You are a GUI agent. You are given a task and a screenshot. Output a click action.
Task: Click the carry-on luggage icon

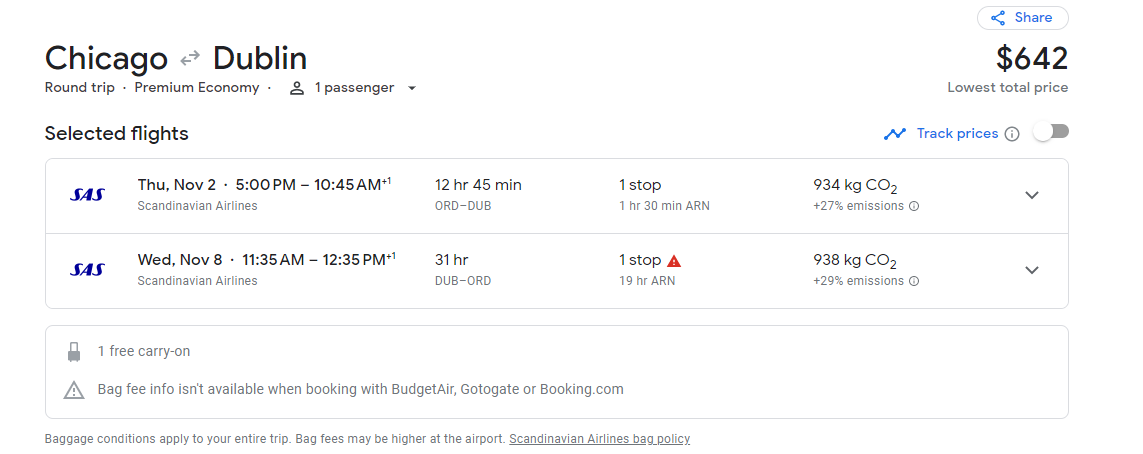click(74, 352)
